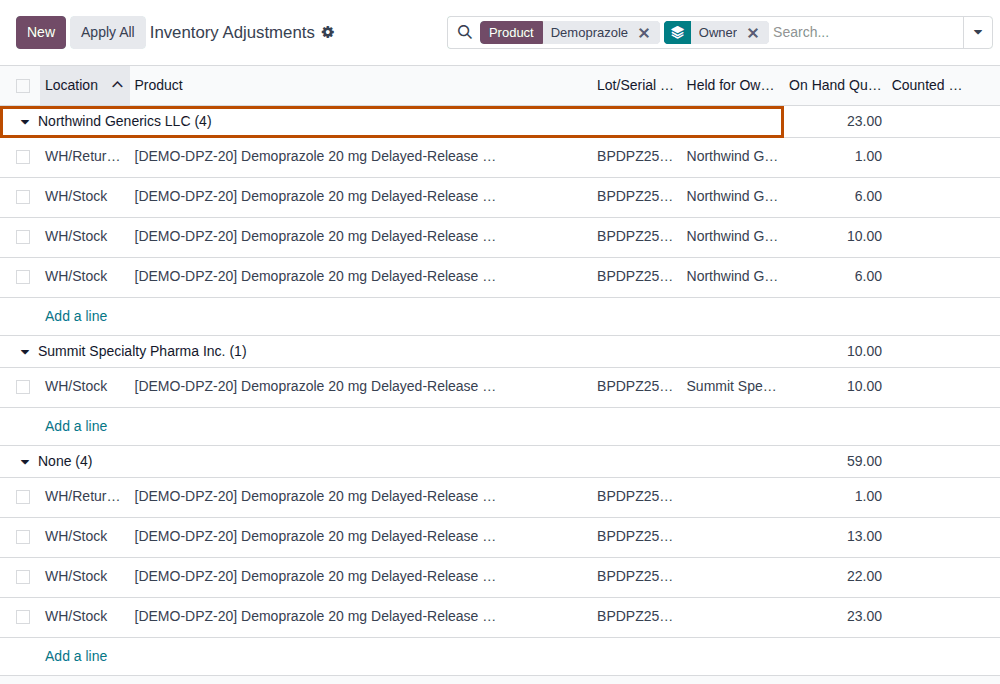Viewport: 1000px width, 684px height.
Task: Check the row with 13.00 on hand
Action: (x=23, y=537)
